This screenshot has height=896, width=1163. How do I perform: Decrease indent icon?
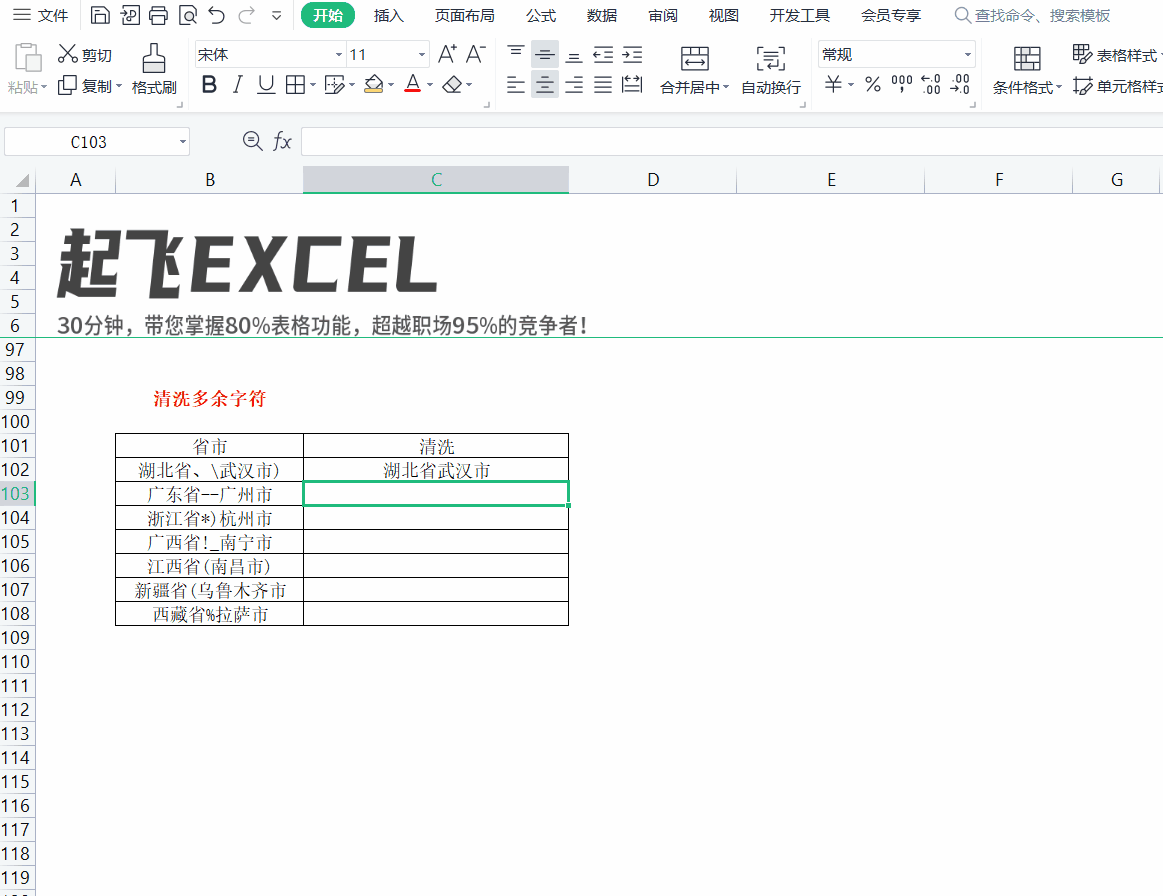[603, 54]
